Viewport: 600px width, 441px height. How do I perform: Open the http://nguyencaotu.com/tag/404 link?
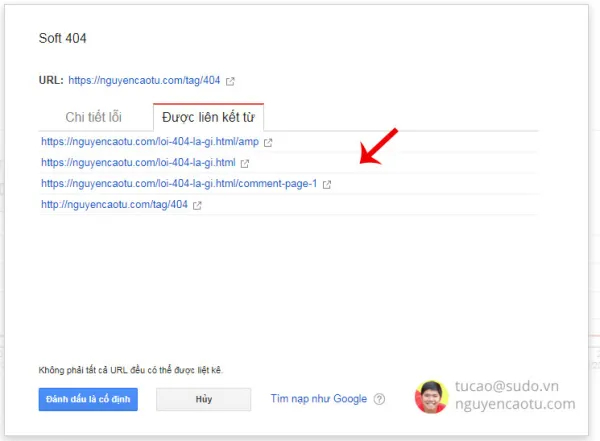114,204
